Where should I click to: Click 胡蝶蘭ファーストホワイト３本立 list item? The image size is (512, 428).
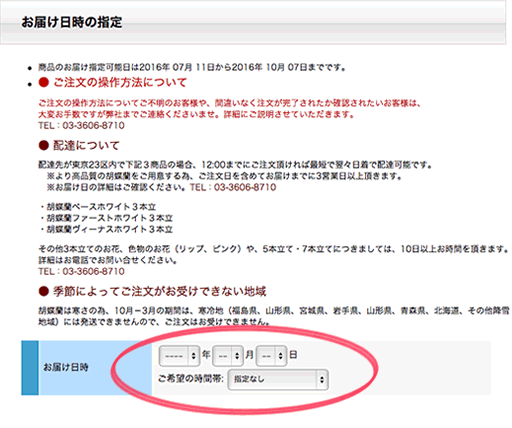tap(109, 218)
